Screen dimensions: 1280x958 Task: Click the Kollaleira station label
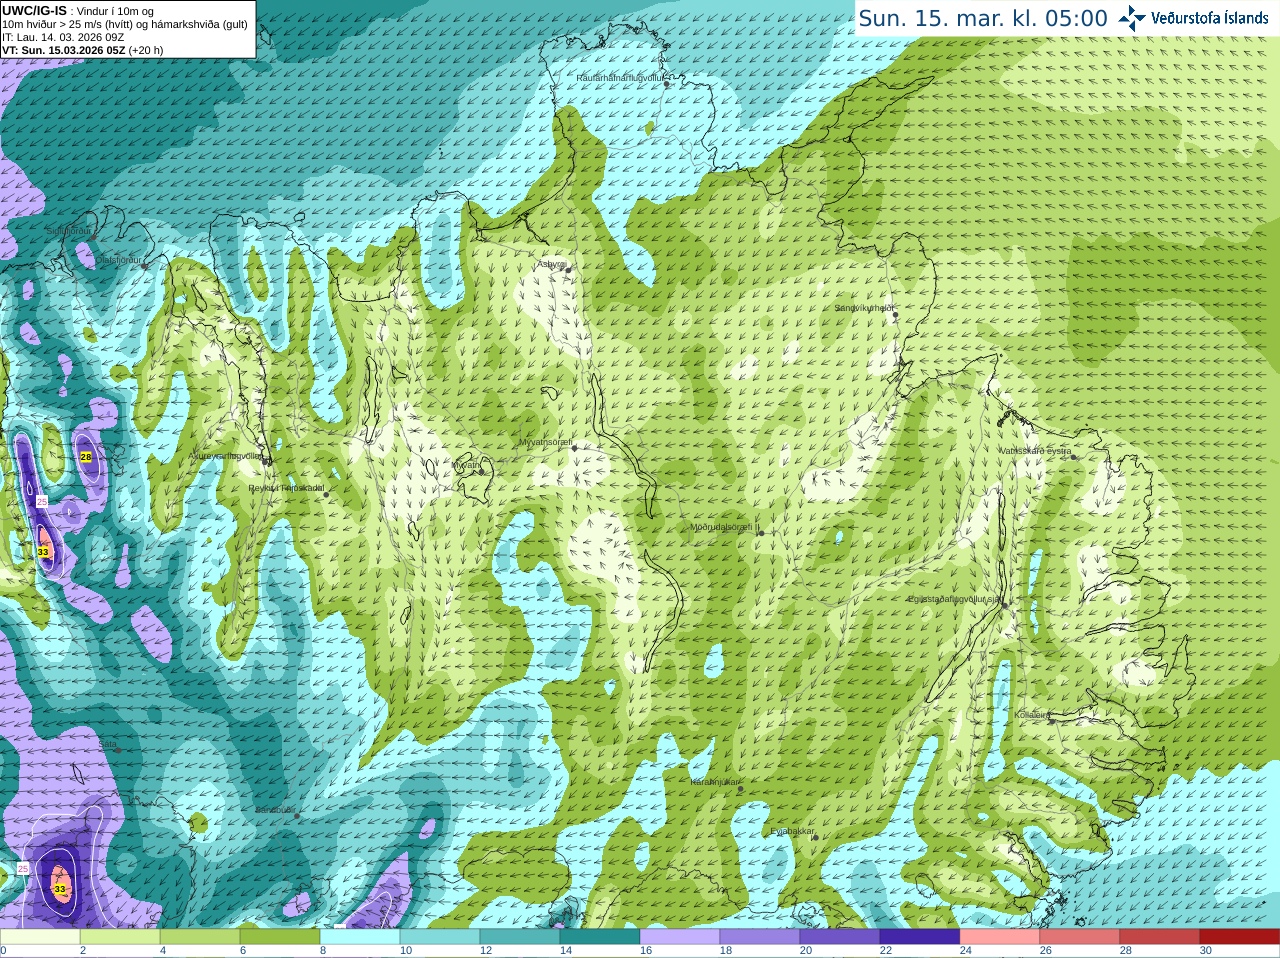tap(1031, 715)
